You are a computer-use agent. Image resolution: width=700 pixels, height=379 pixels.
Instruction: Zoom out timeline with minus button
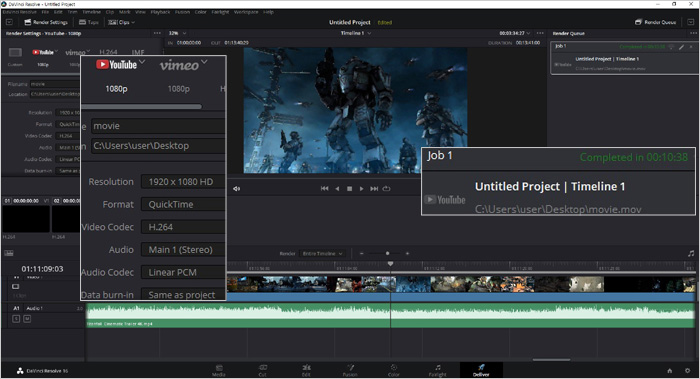[362, 254]
